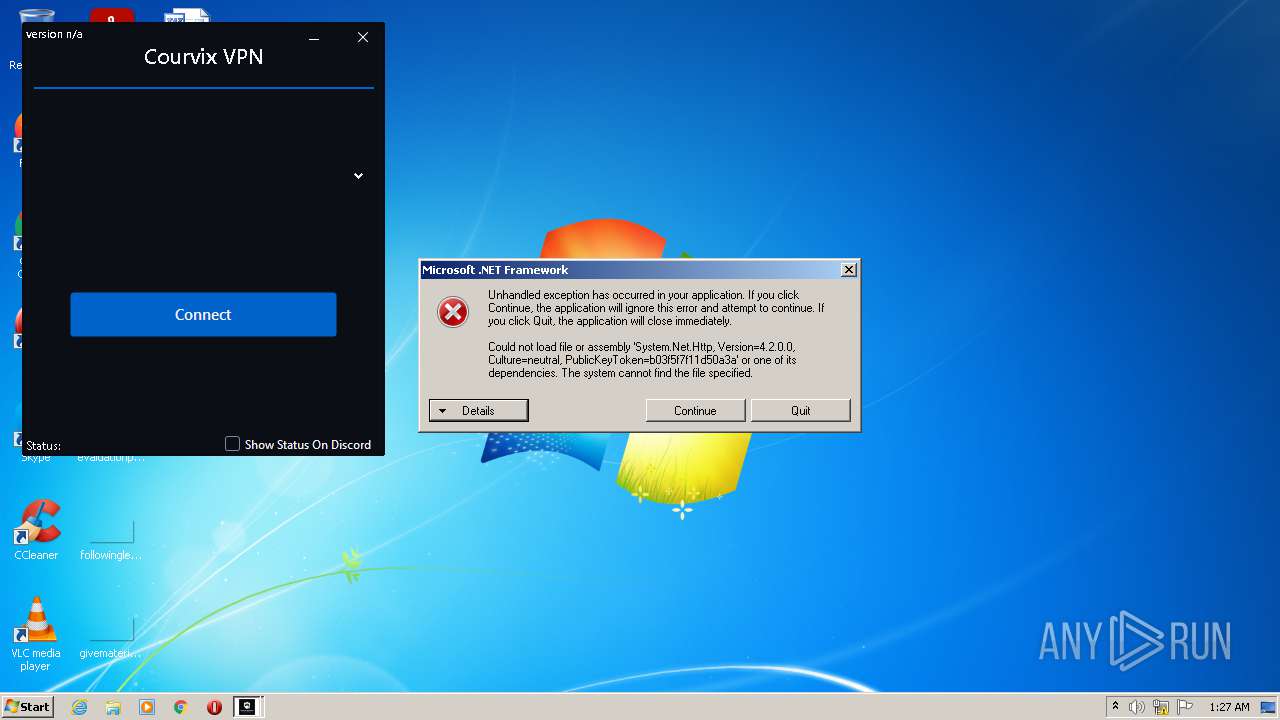
Task: Expand Details in the .NET Framework dialog
Action: coord(478,411)
